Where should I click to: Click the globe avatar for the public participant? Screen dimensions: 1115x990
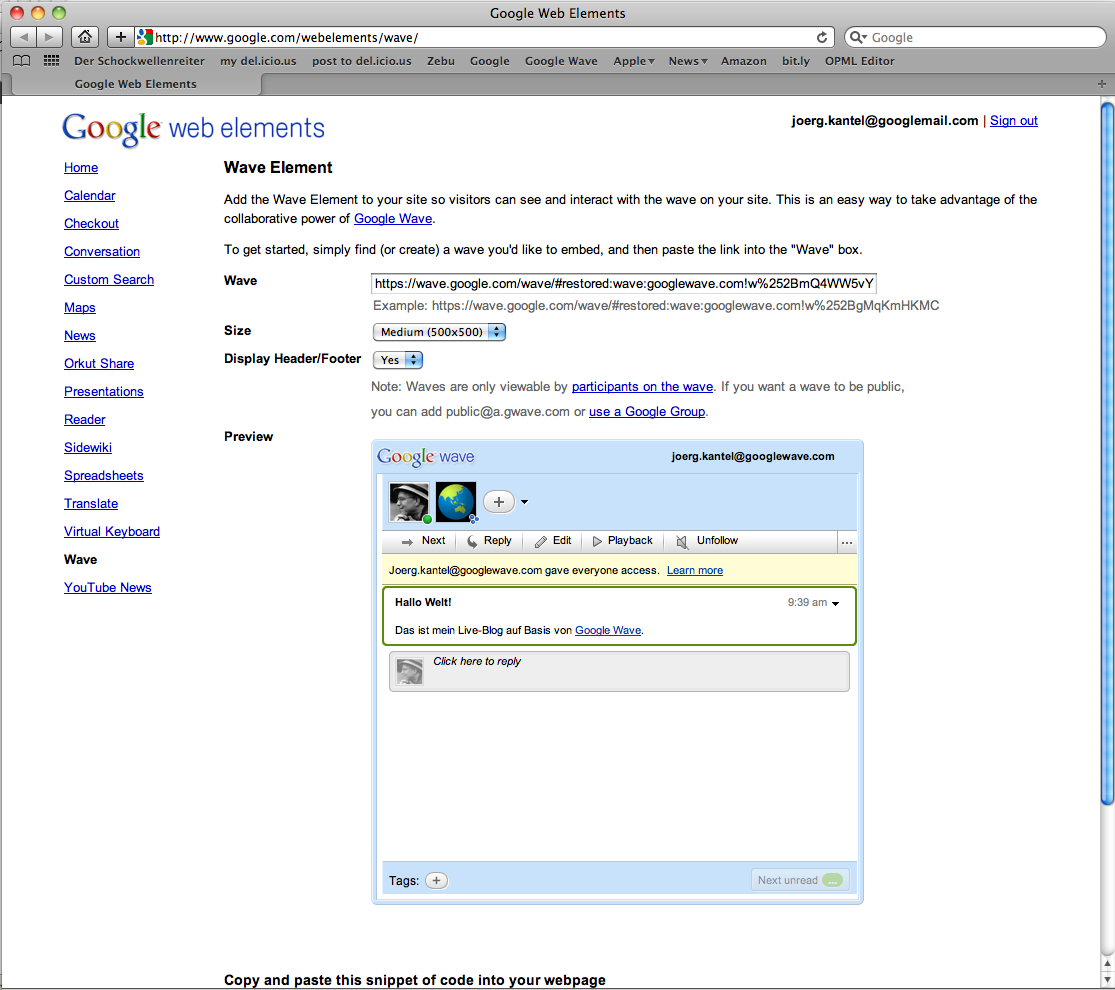coord(455,502)
